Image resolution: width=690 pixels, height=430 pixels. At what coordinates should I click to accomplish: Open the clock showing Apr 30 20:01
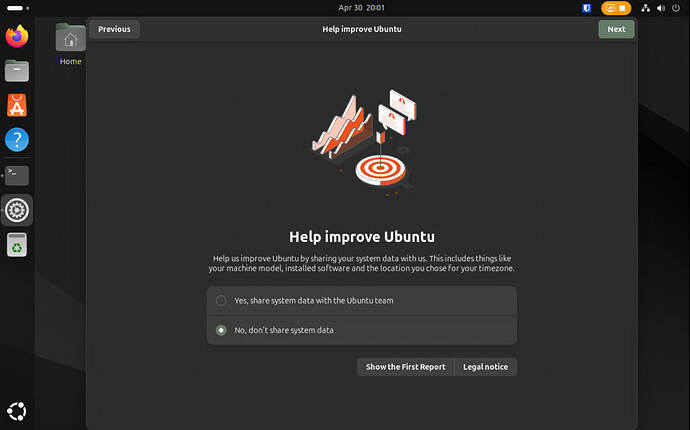(361, 8)
